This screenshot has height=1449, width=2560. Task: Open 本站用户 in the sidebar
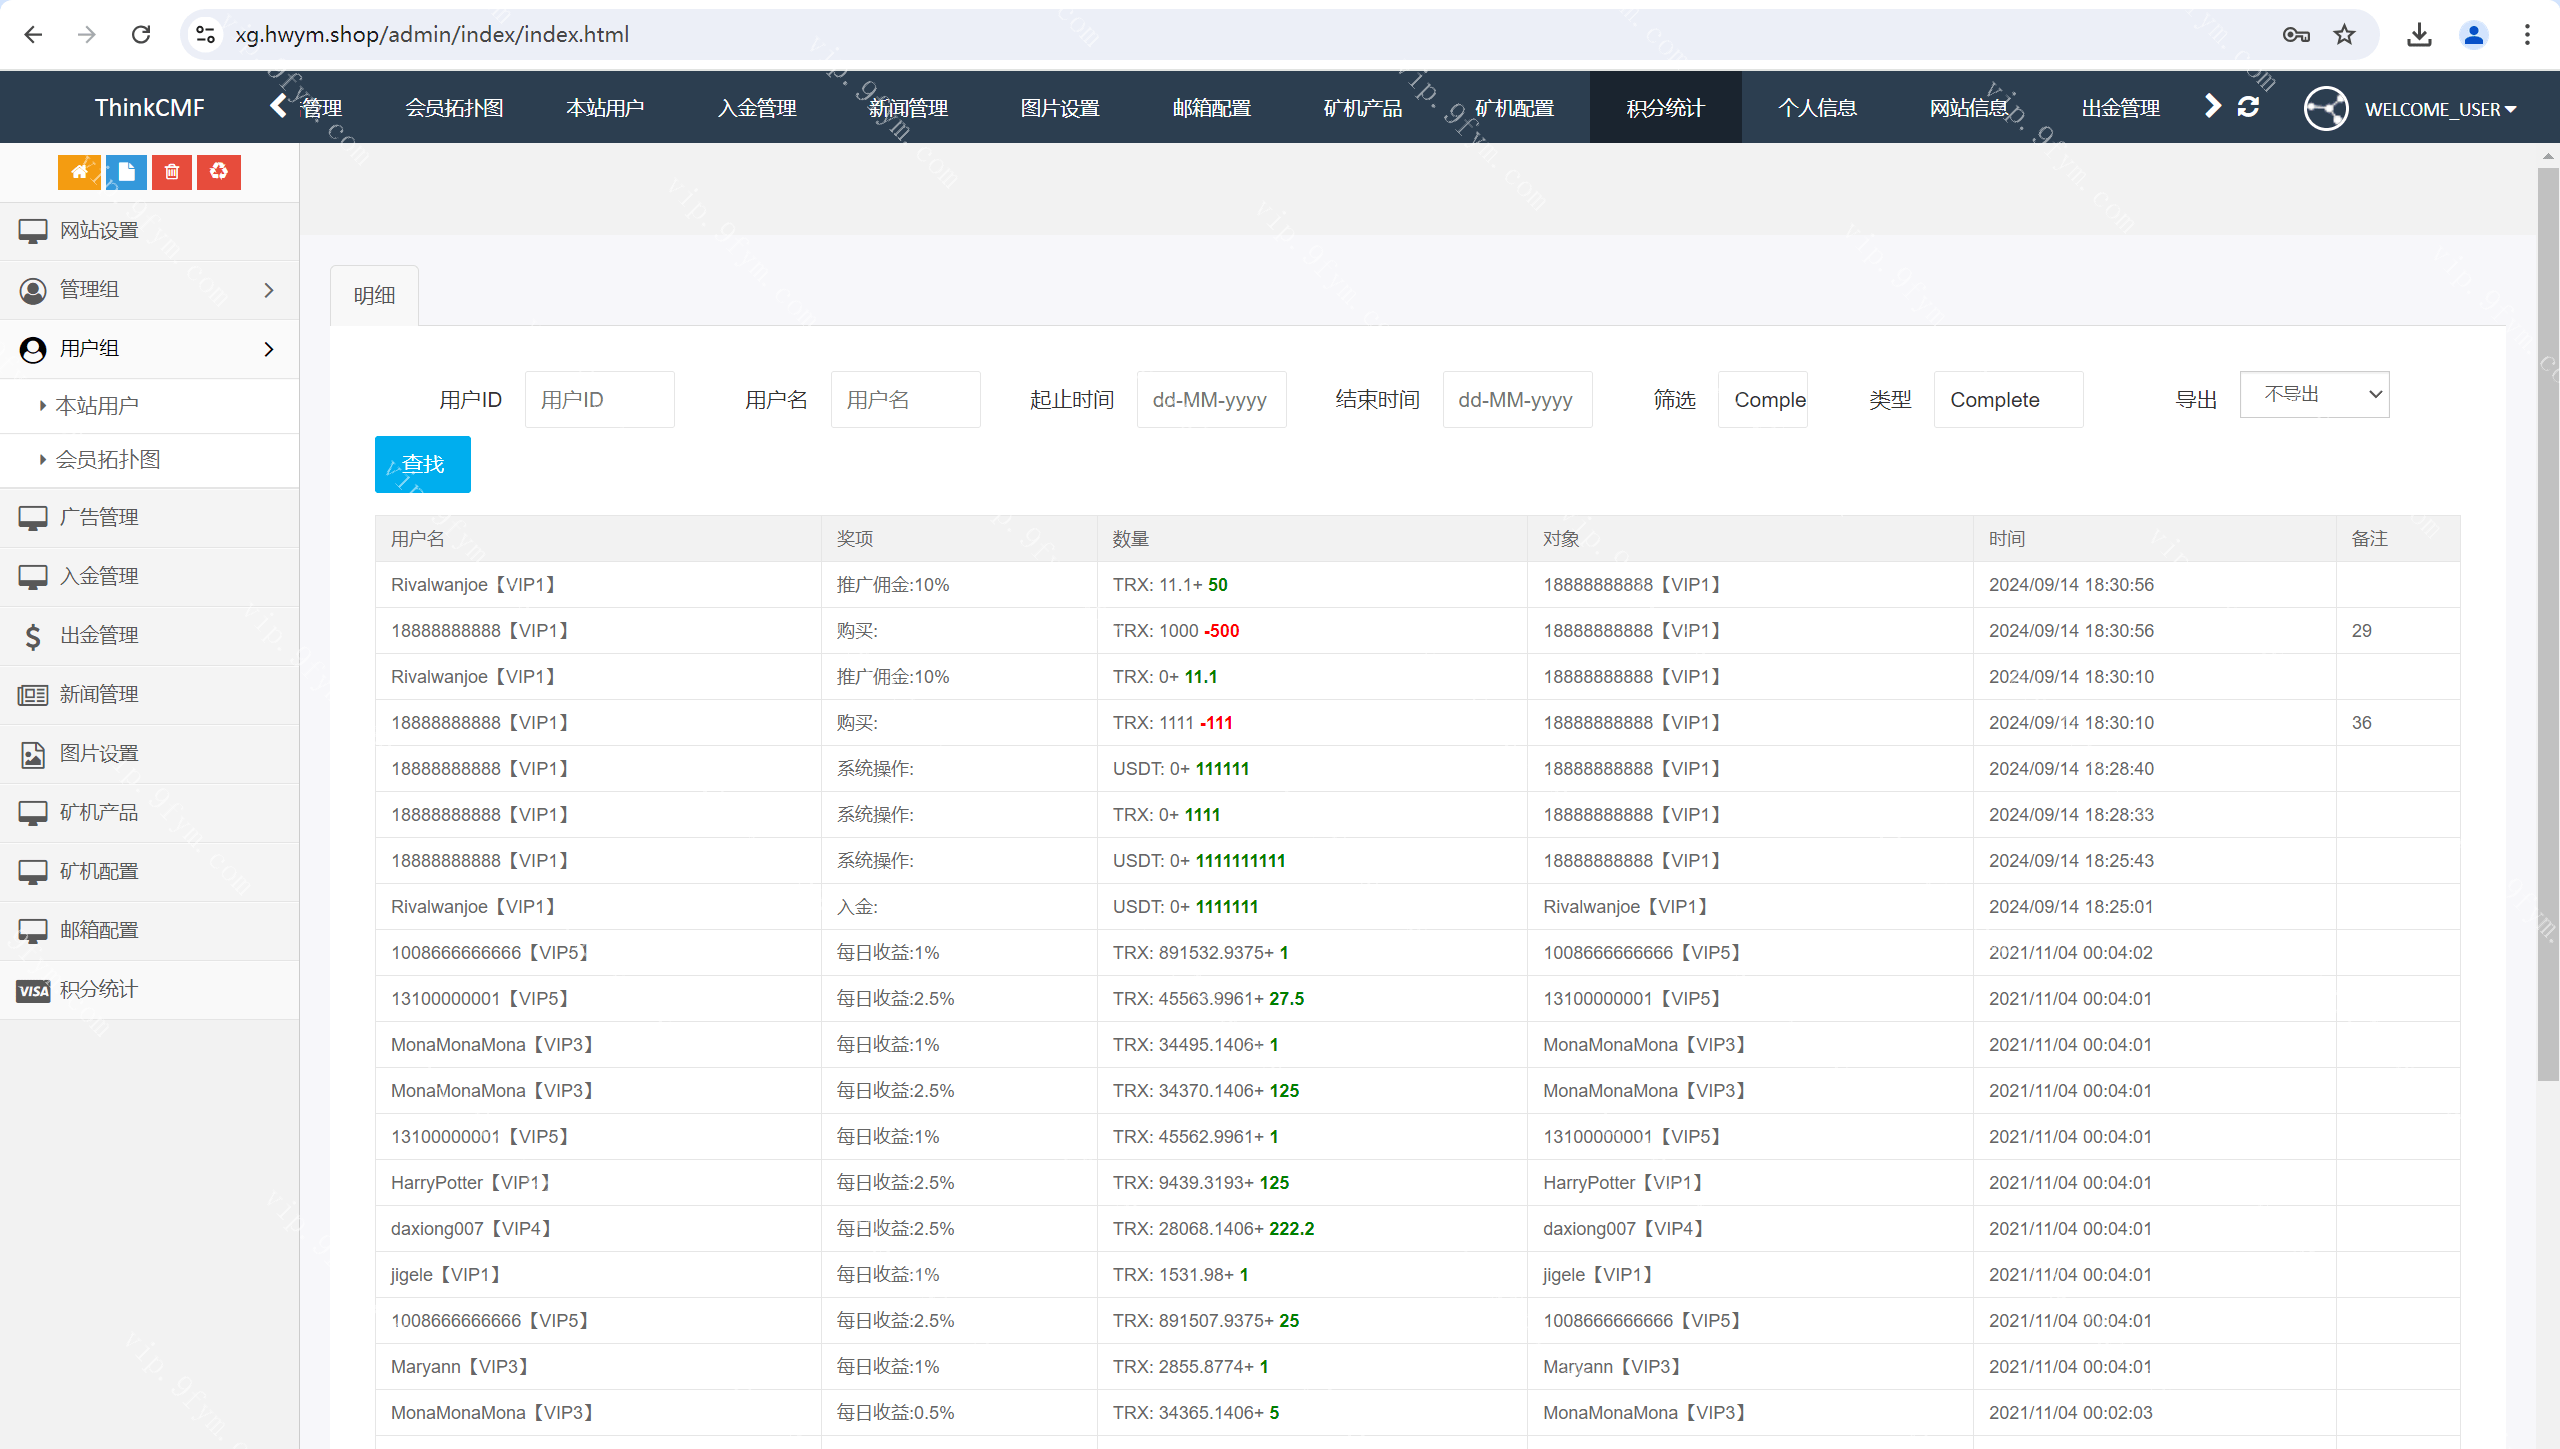(97, 406)
